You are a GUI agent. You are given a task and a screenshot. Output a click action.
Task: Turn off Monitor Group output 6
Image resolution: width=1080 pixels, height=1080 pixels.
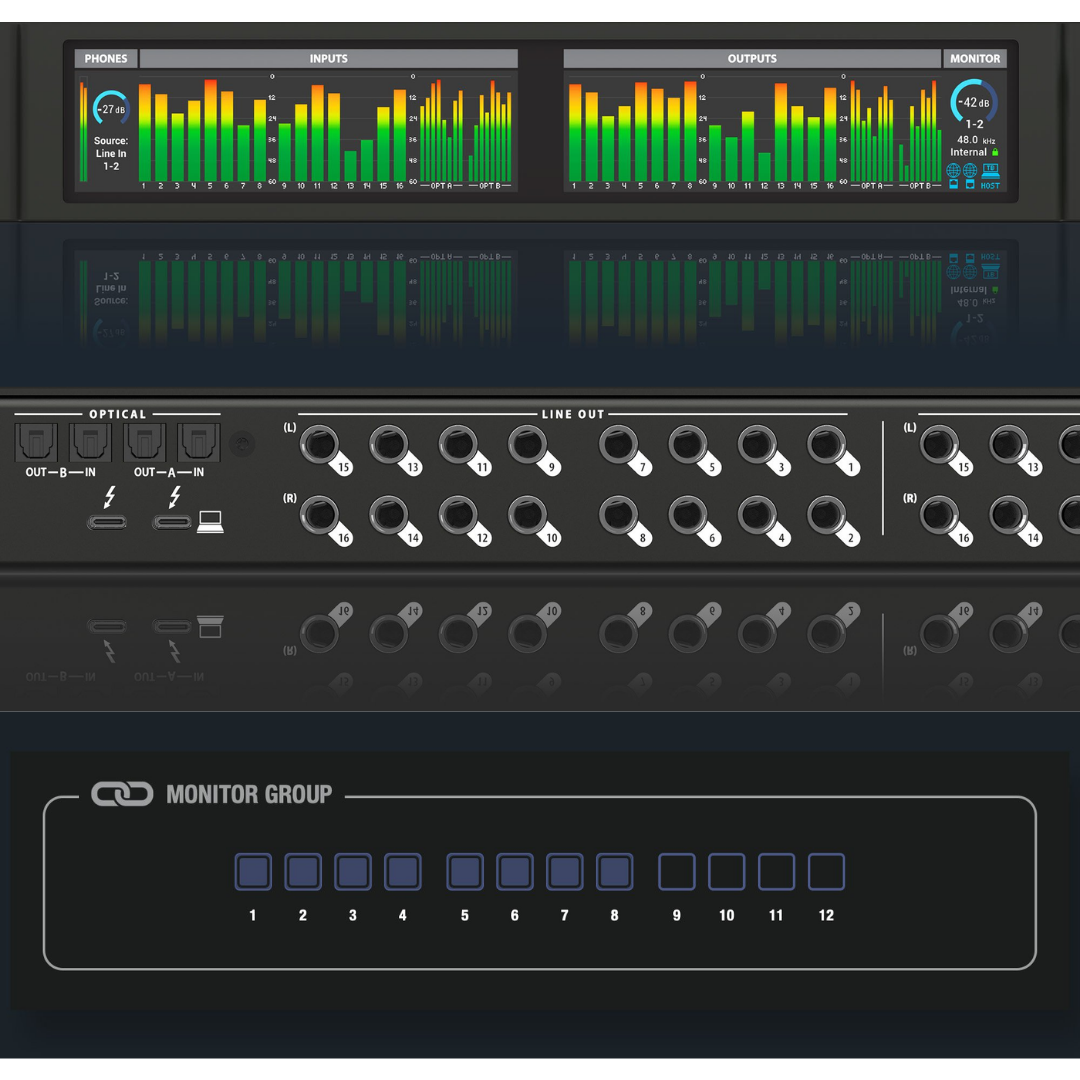click(x=515, y=871)
